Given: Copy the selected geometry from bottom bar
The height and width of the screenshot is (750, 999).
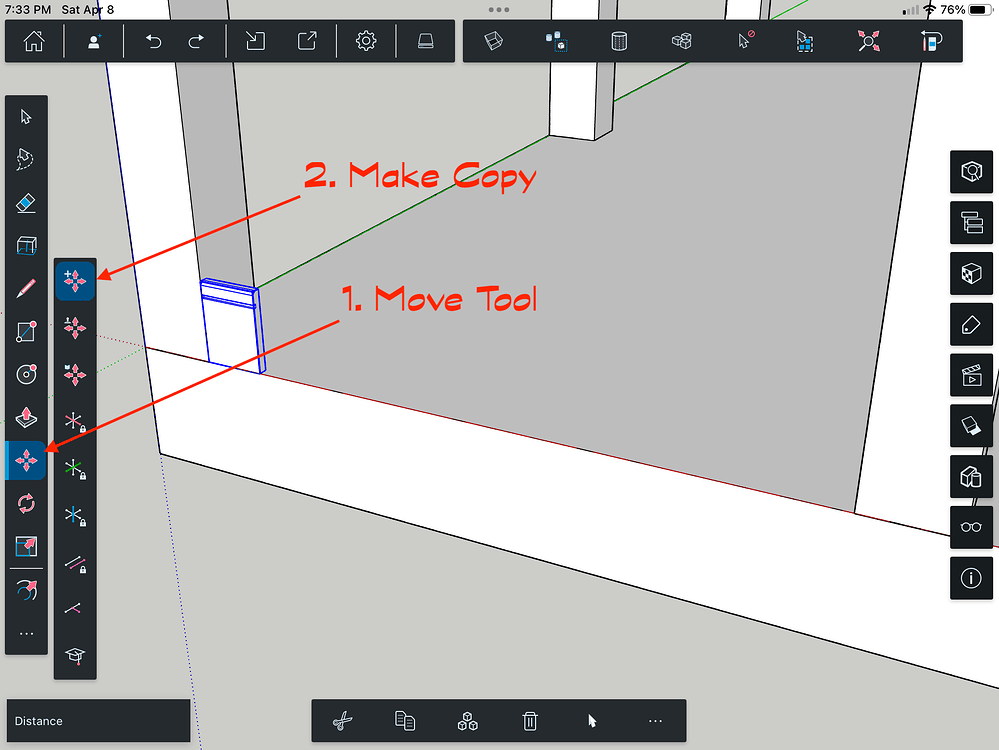Looking at the screenshot, I should [404, 720].
